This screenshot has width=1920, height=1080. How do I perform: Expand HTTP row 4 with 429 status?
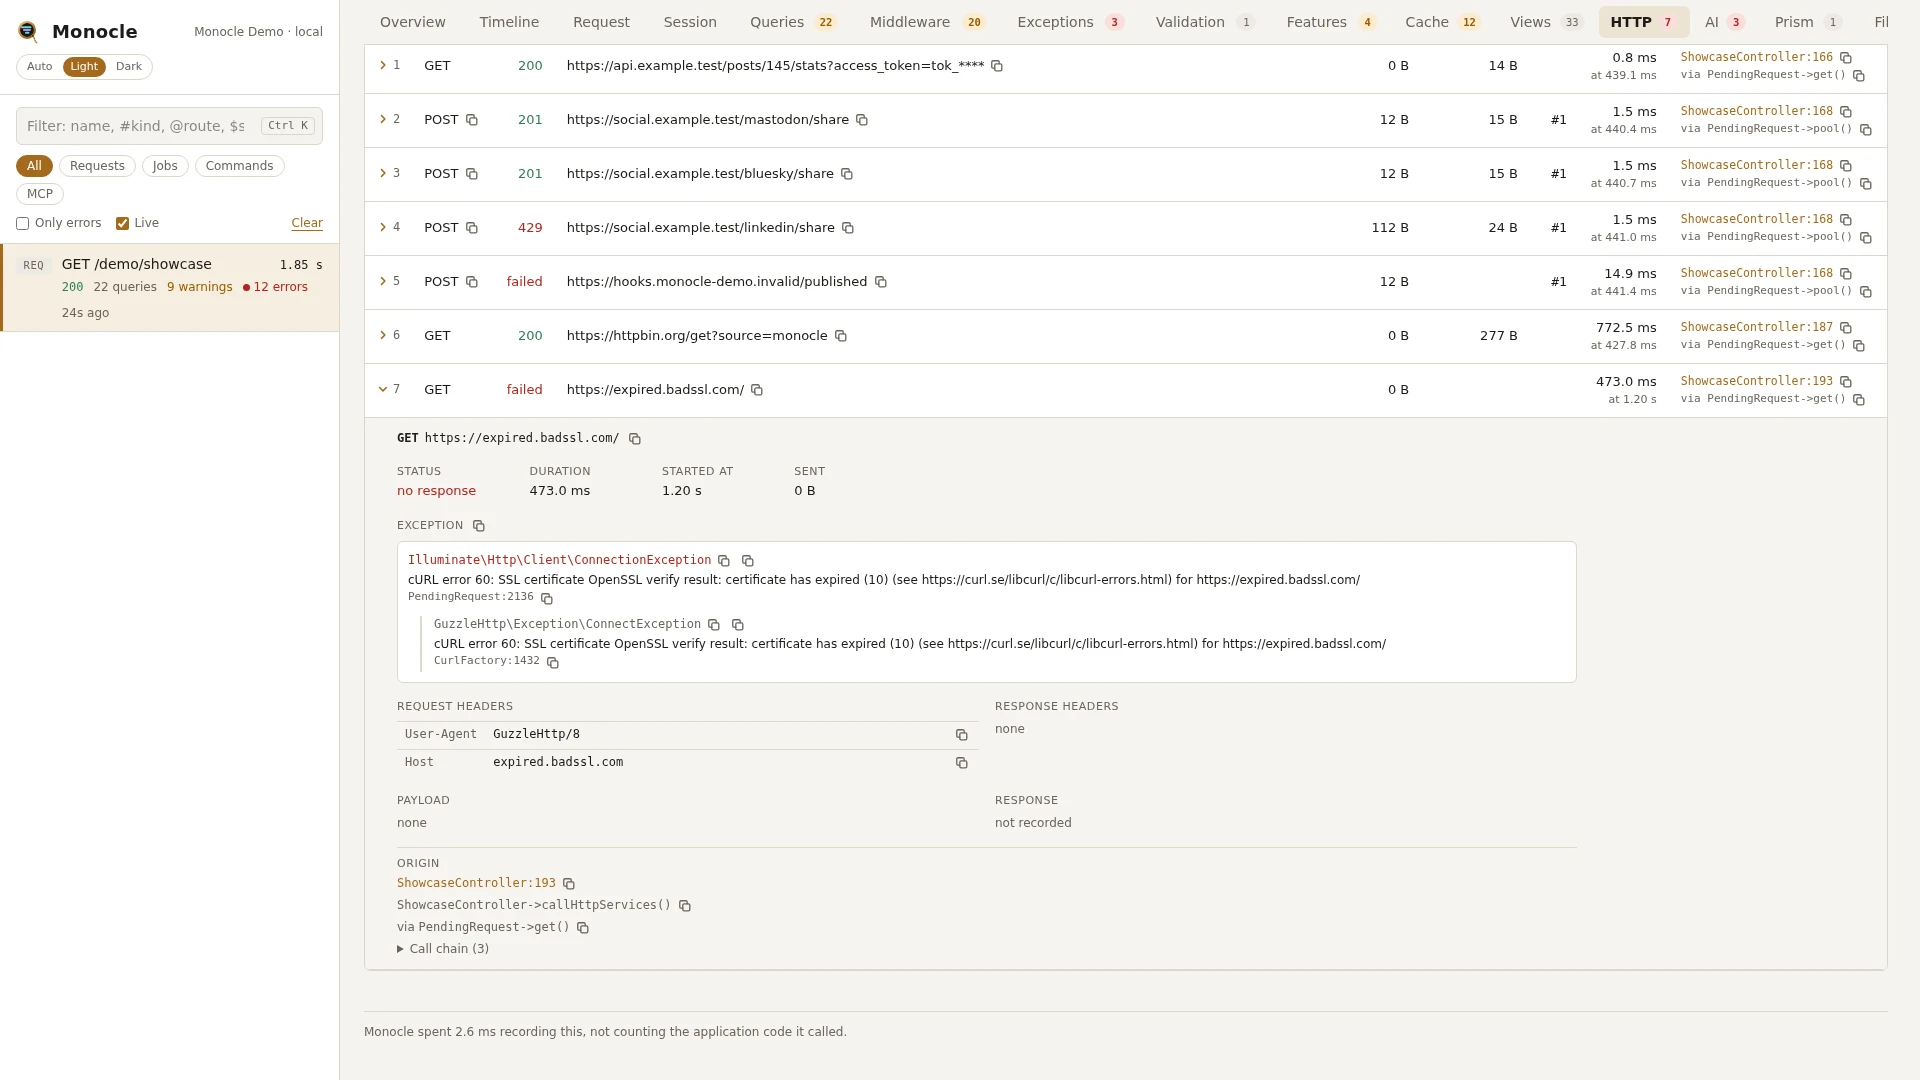click(x=383, y=227)
